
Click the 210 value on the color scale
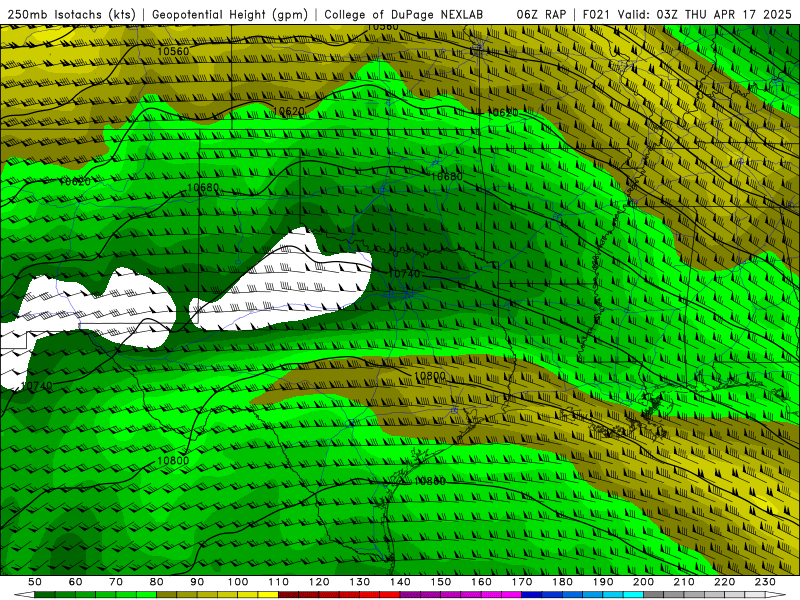(684, 582)
